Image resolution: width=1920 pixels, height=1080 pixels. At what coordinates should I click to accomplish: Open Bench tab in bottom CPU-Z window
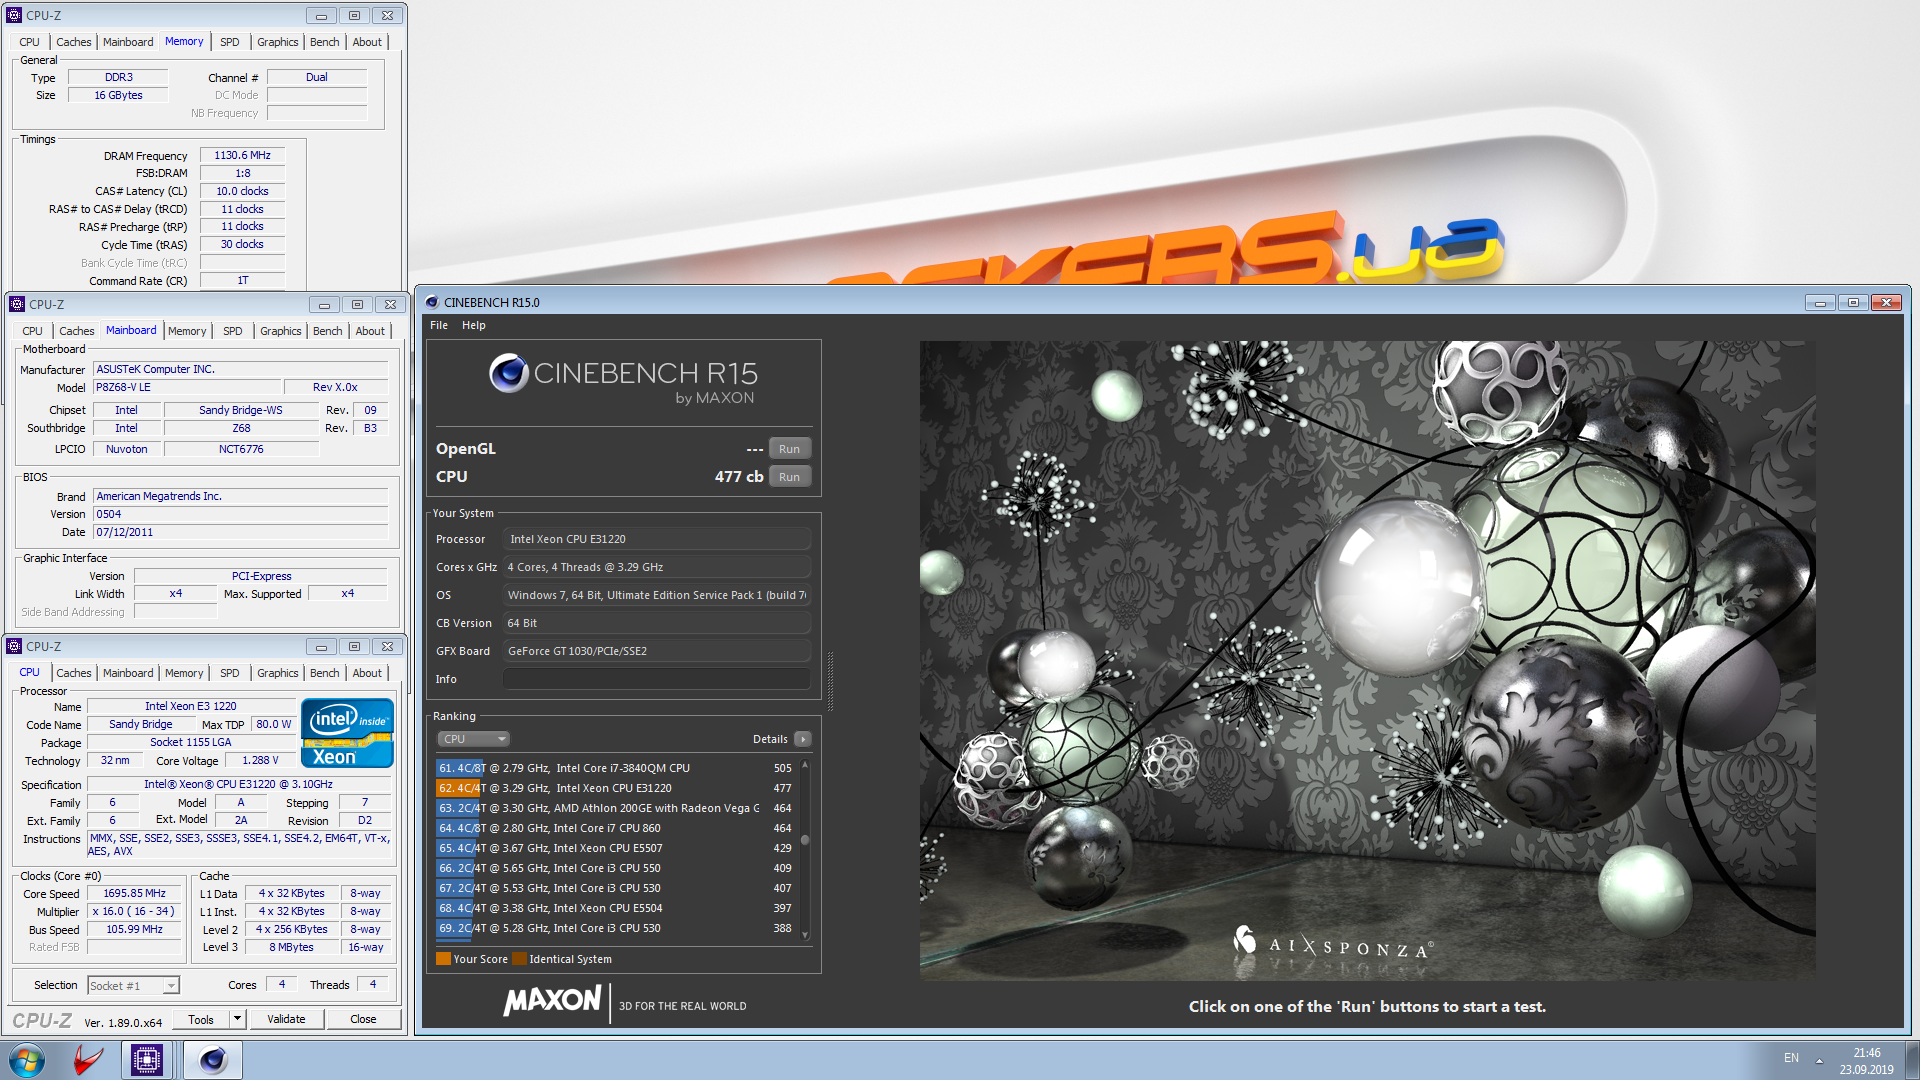point(325,673)
